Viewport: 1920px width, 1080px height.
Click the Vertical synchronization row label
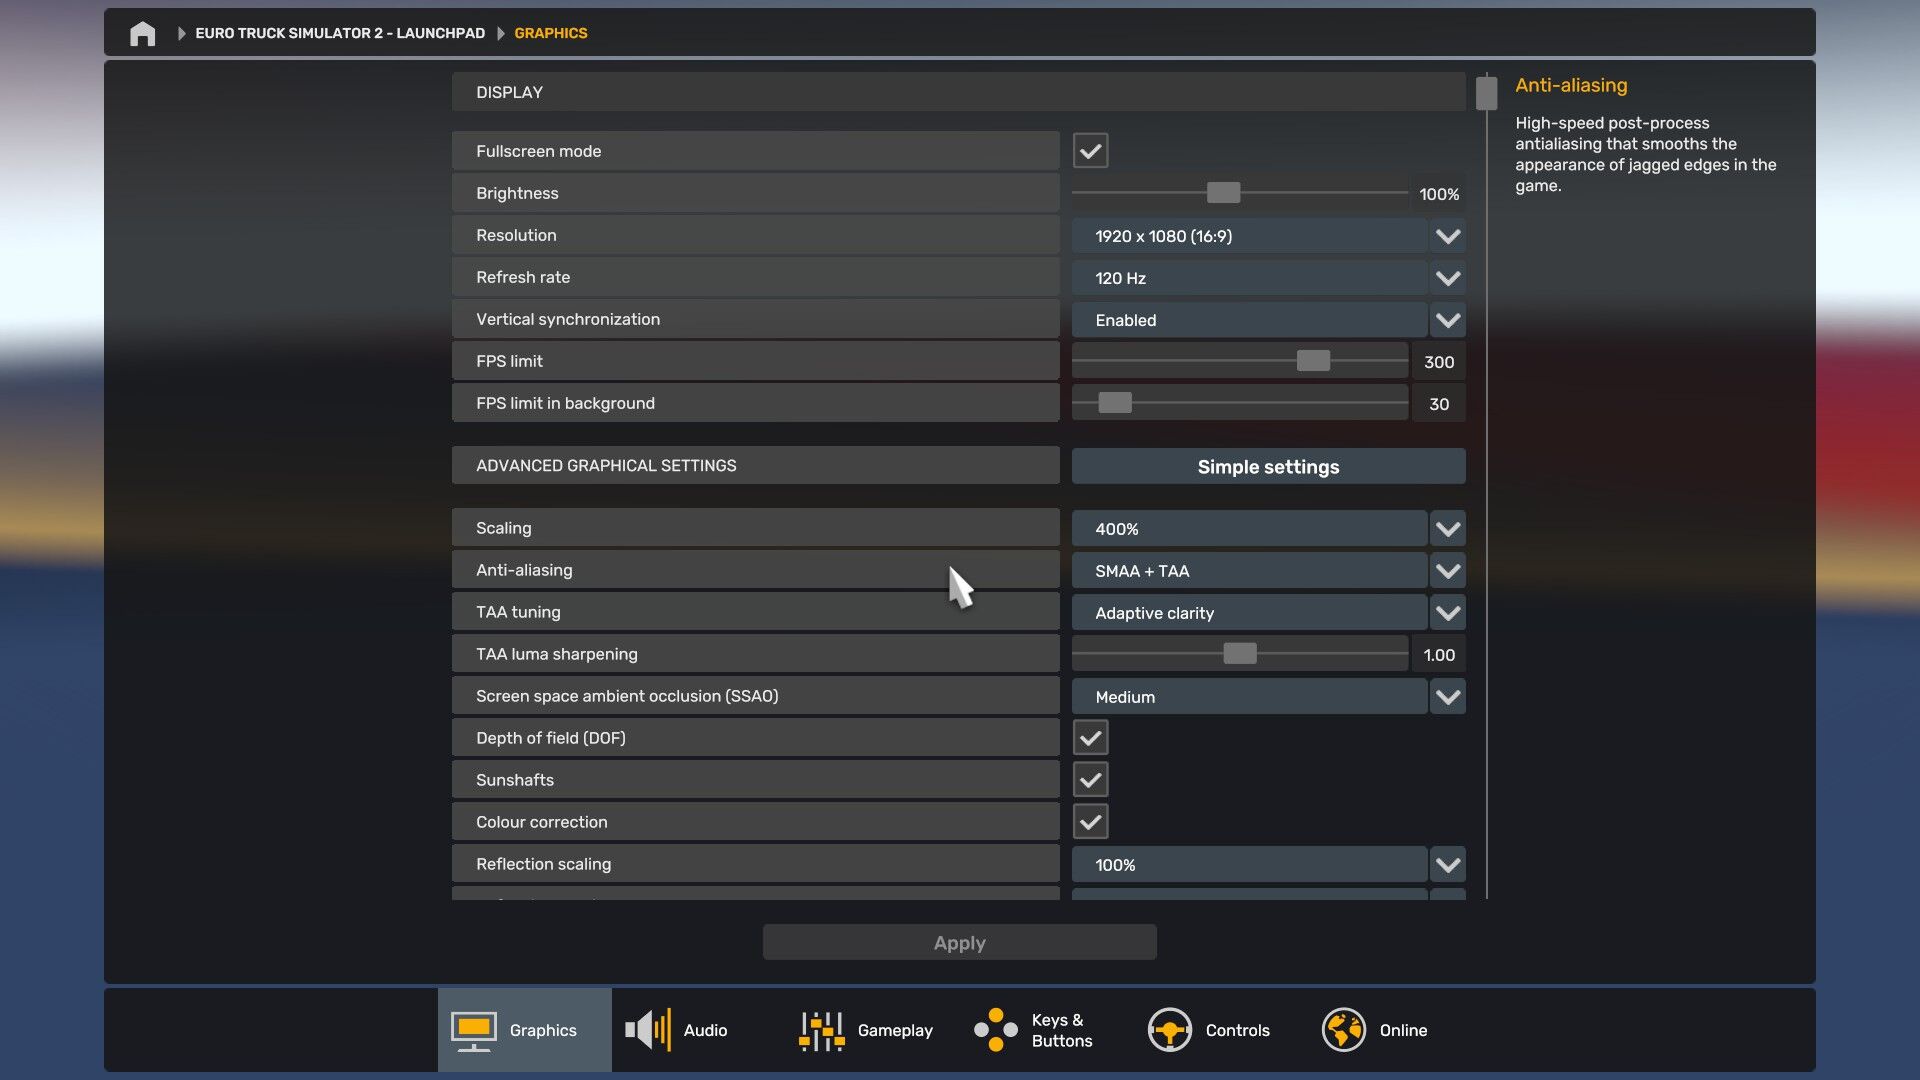click(755, 319)
